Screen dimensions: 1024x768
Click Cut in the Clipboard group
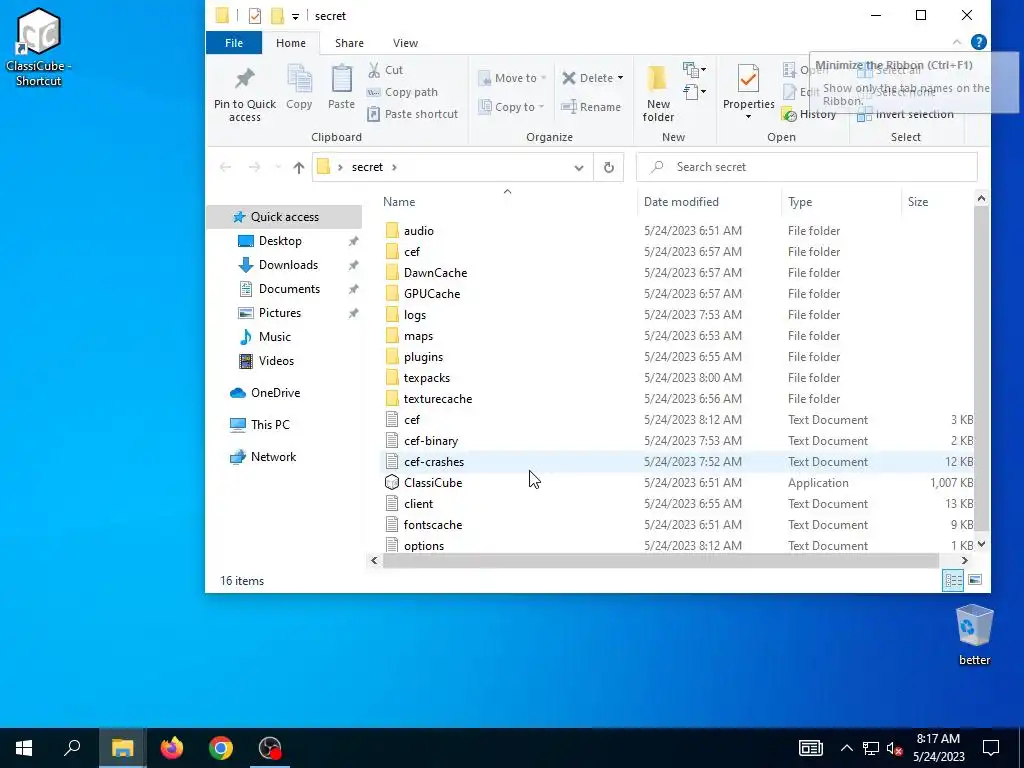click(385, 70)
